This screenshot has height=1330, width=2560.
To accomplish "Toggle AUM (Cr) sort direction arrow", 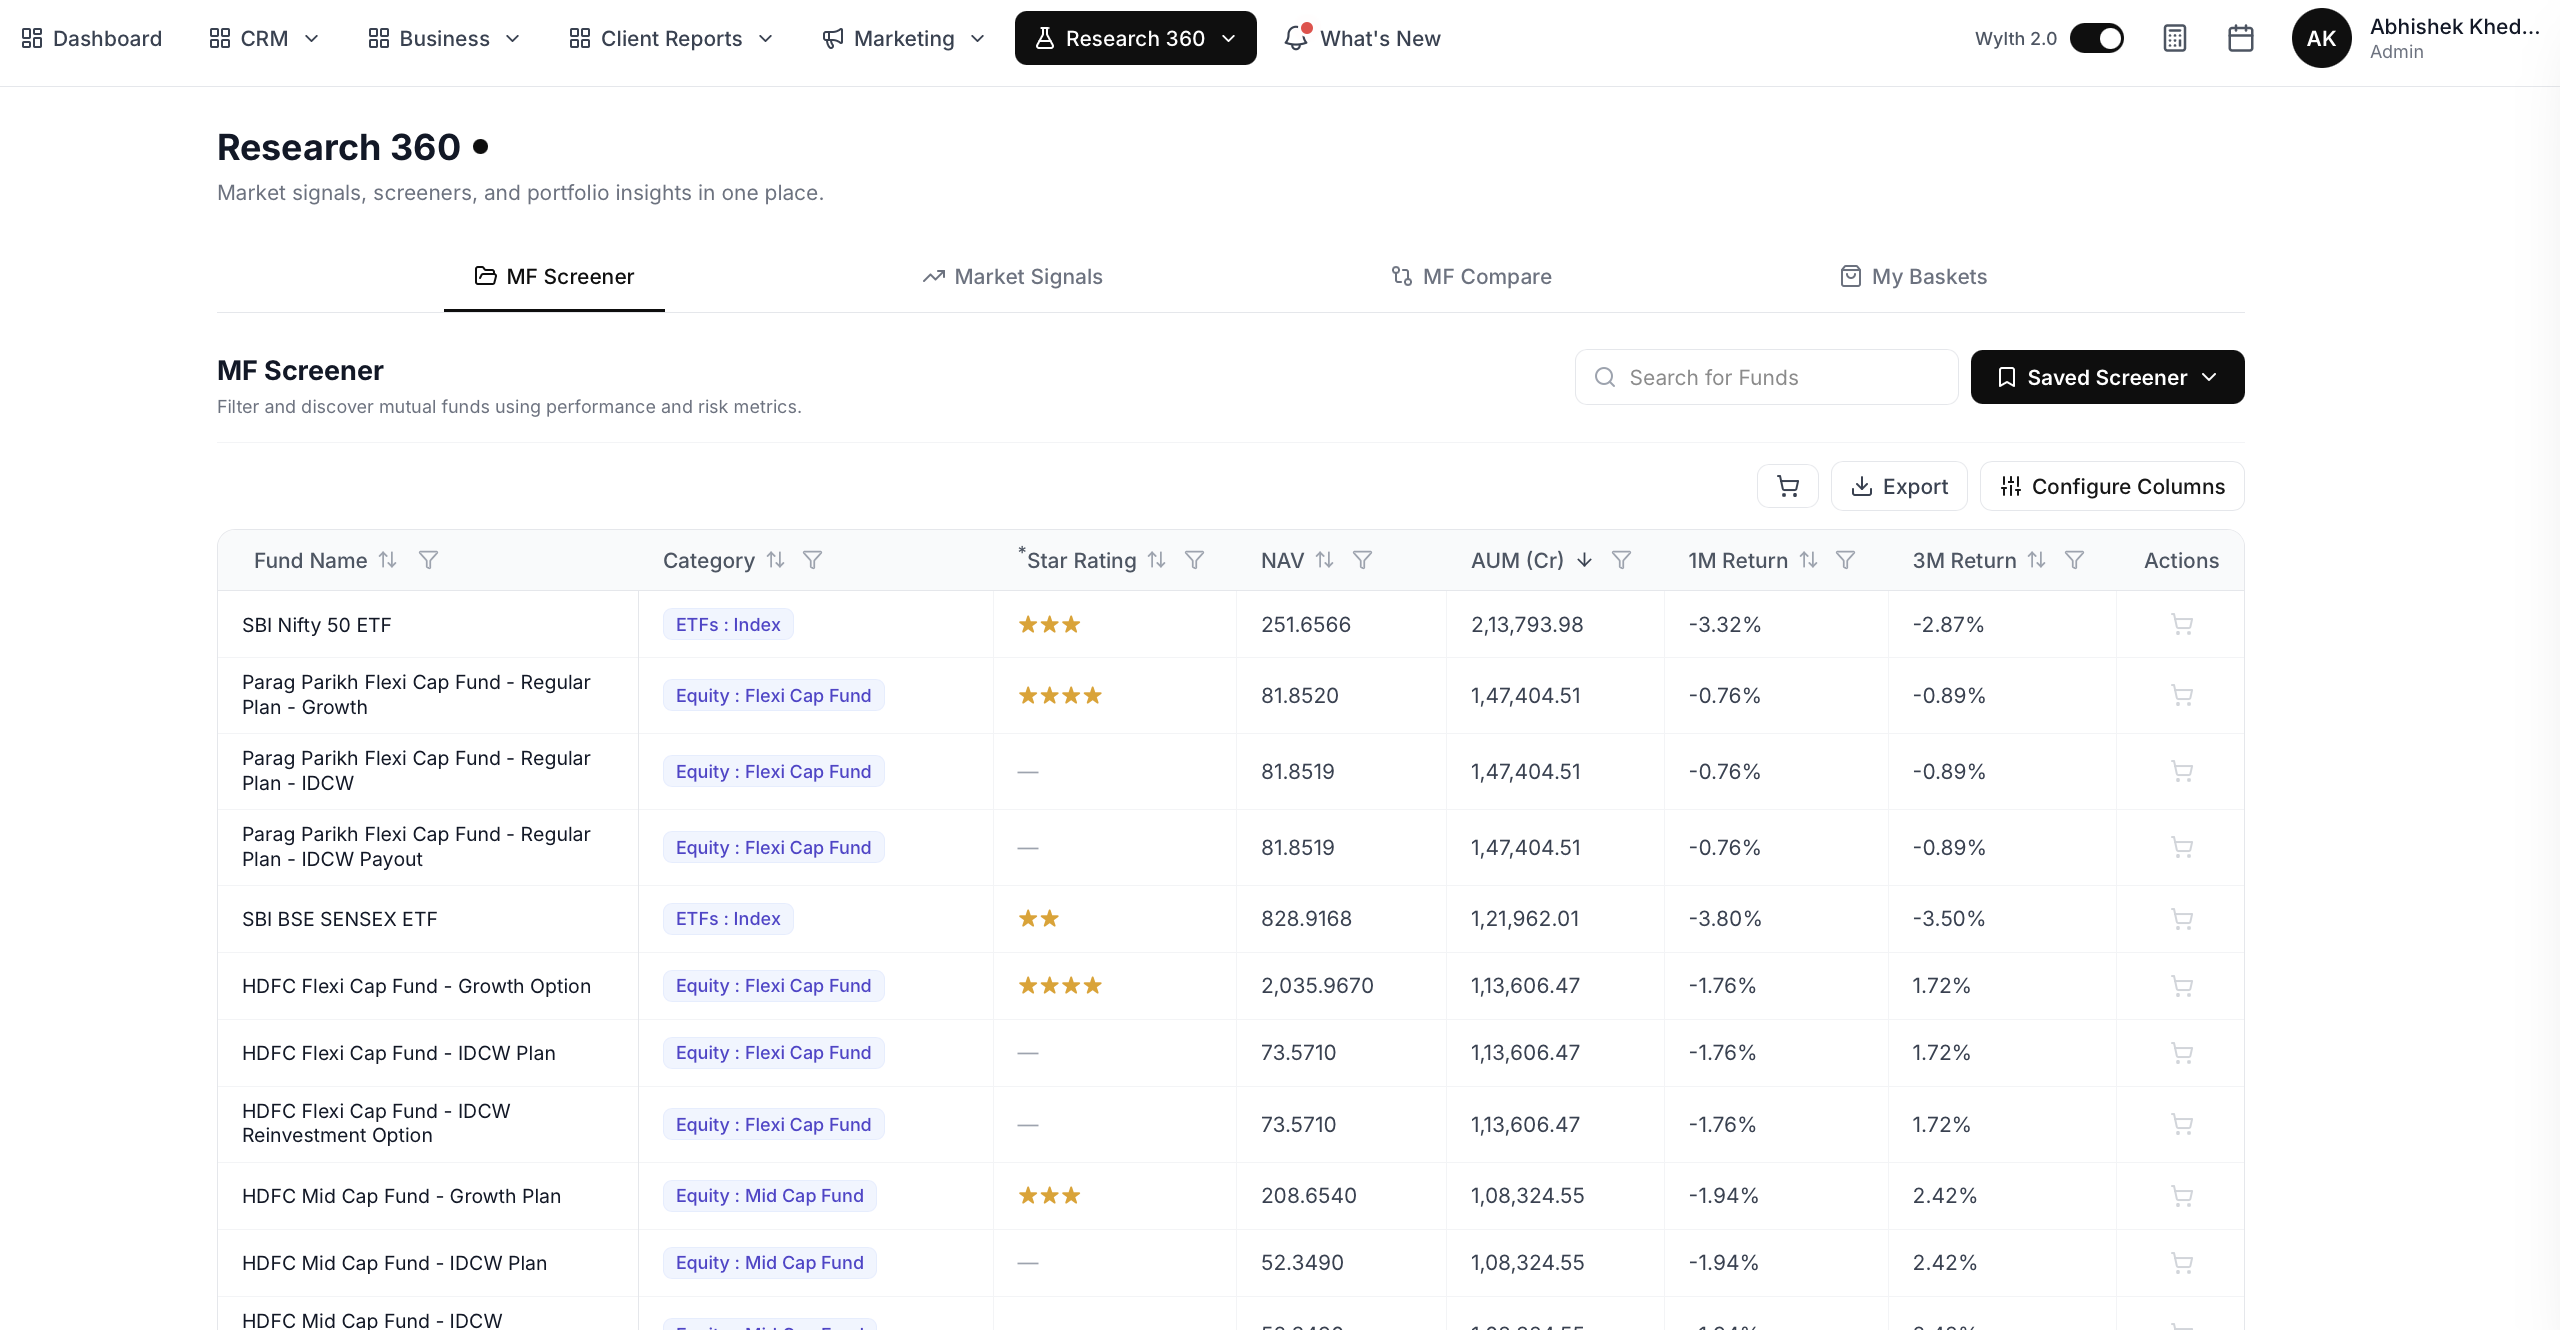I will (1584, 560).
